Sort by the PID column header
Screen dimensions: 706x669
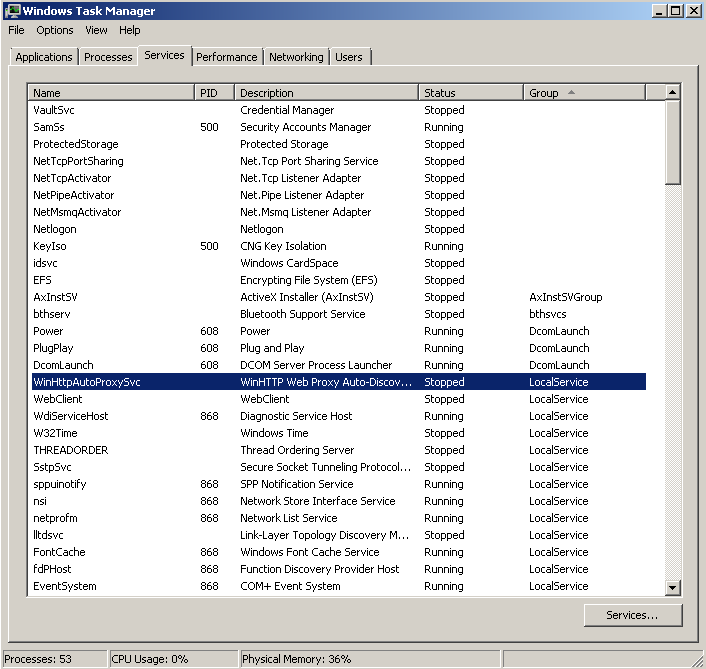point(214,93)
